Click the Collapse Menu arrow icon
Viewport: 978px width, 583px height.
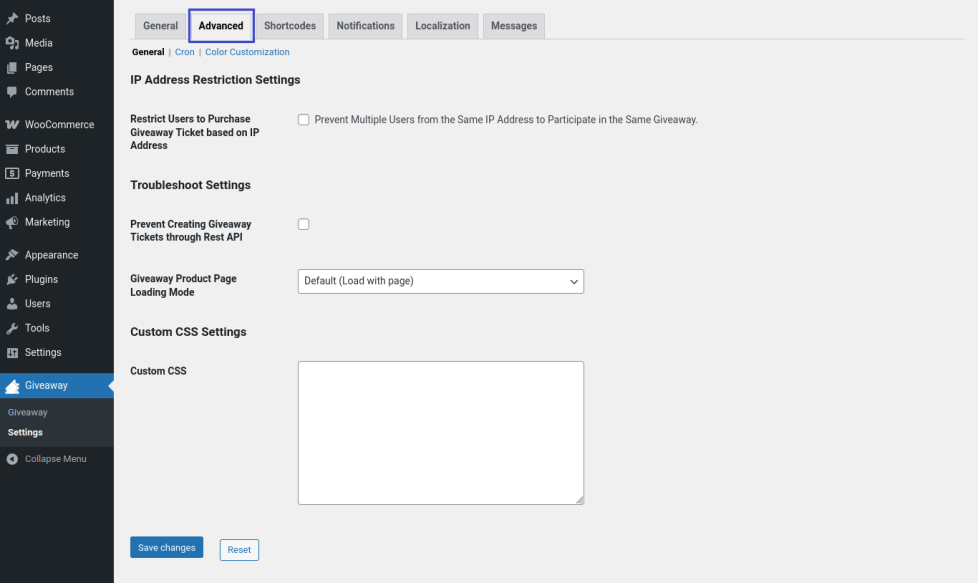(12, 459)
